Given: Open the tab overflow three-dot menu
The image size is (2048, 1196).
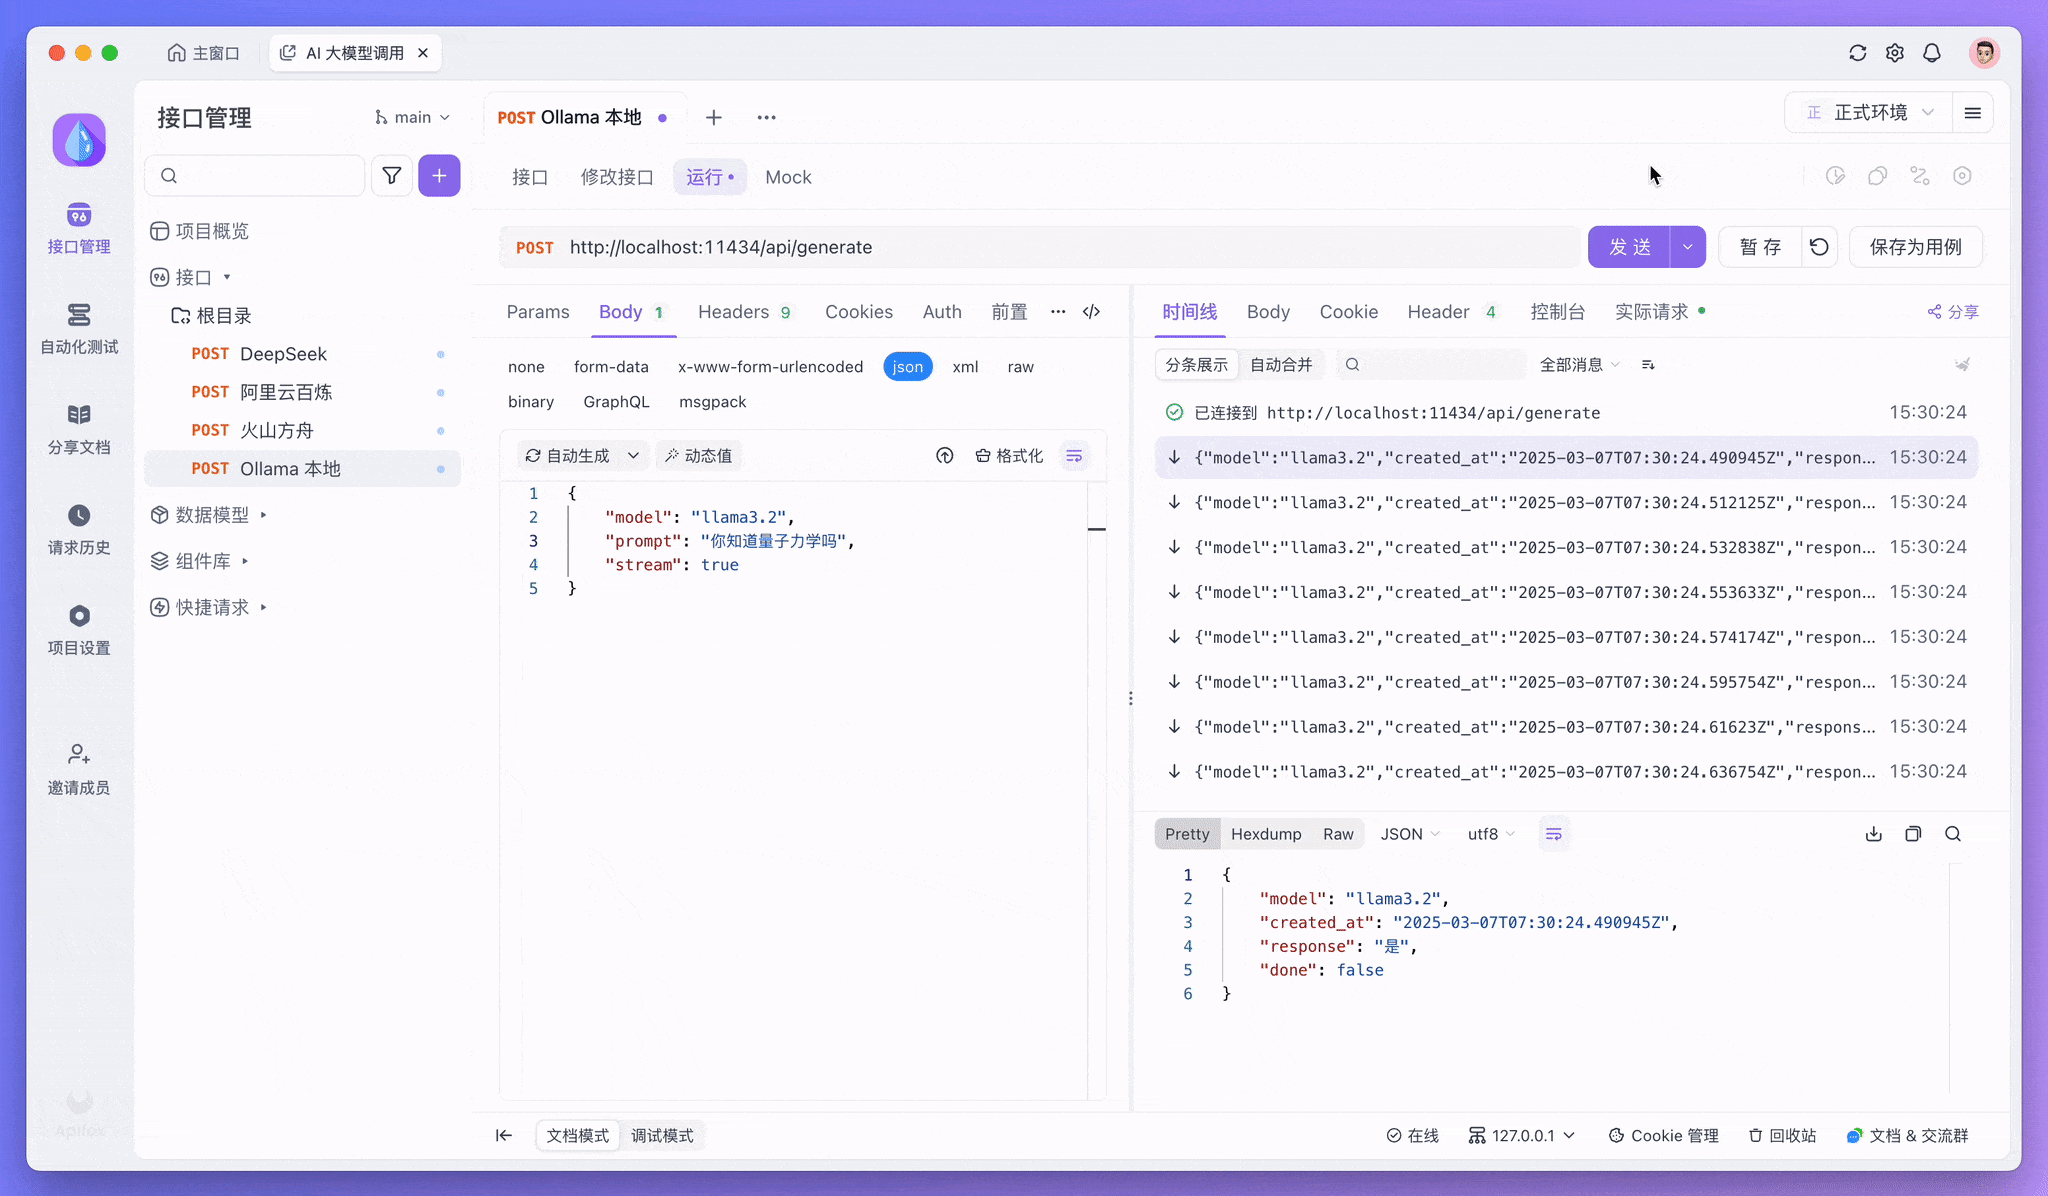Looking at the screenshot, I should point(766,118).
